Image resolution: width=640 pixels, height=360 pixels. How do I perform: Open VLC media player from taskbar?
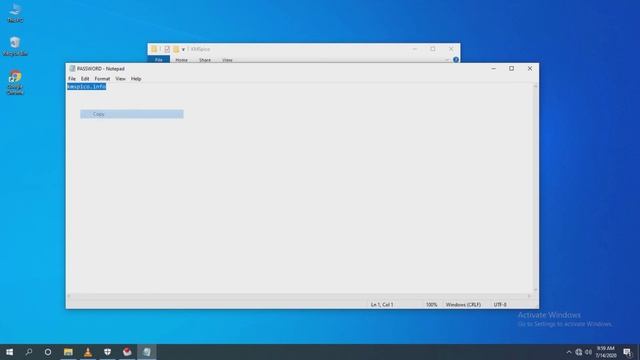pyautogui.click(x=88, y=352)
